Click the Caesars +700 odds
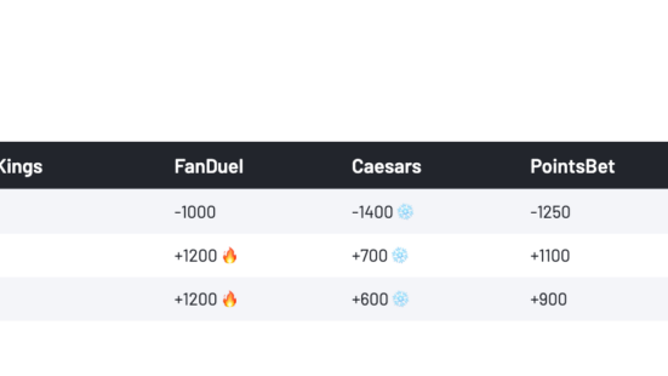The height and width of the screenshot is (376, 668). coord(370,256)
